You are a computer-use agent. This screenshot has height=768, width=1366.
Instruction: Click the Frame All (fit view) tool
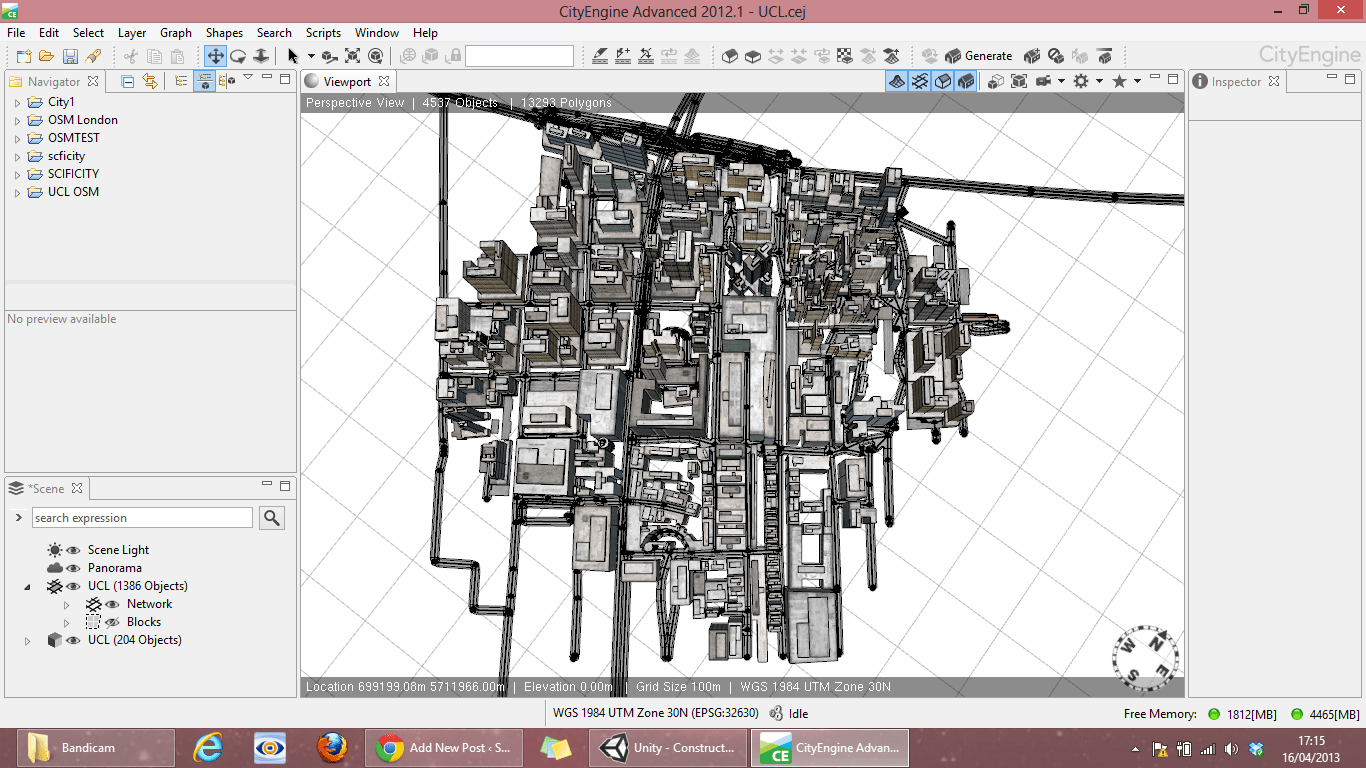pos(353,56)
